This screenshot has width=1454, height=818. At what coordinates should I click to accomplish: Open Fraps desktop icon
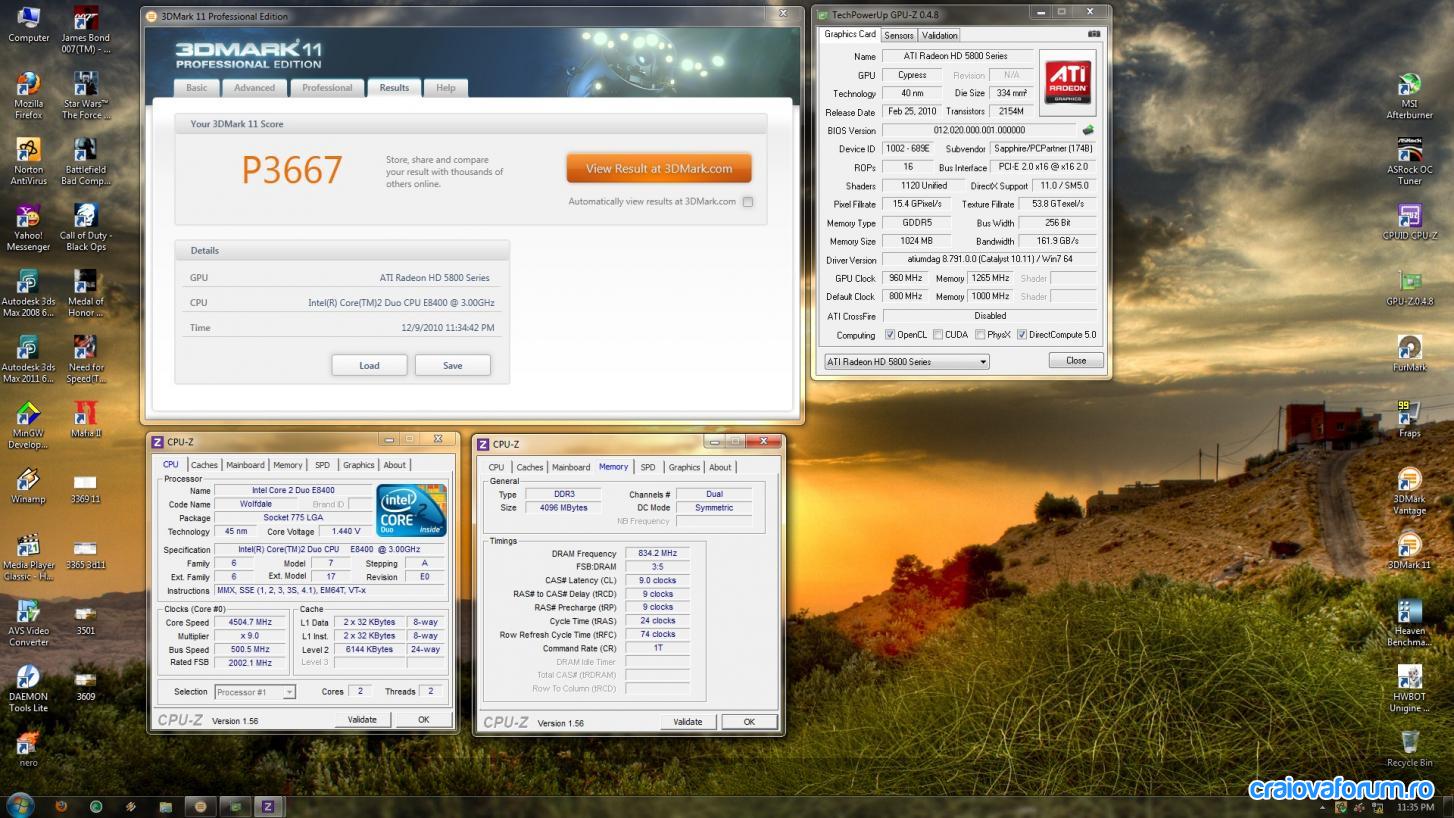(x=1409, y=420)
